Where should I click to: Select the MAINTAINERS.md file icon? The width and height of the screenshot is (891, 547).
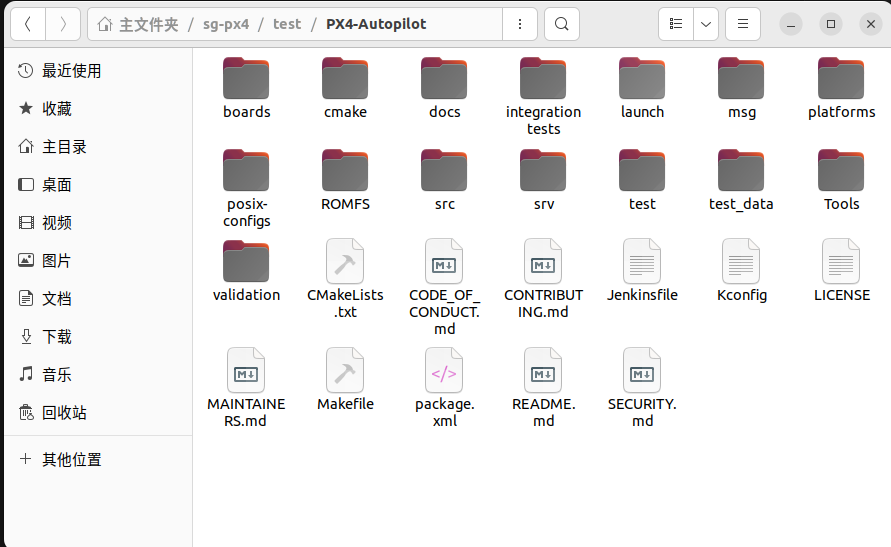(x=246, y=370)
